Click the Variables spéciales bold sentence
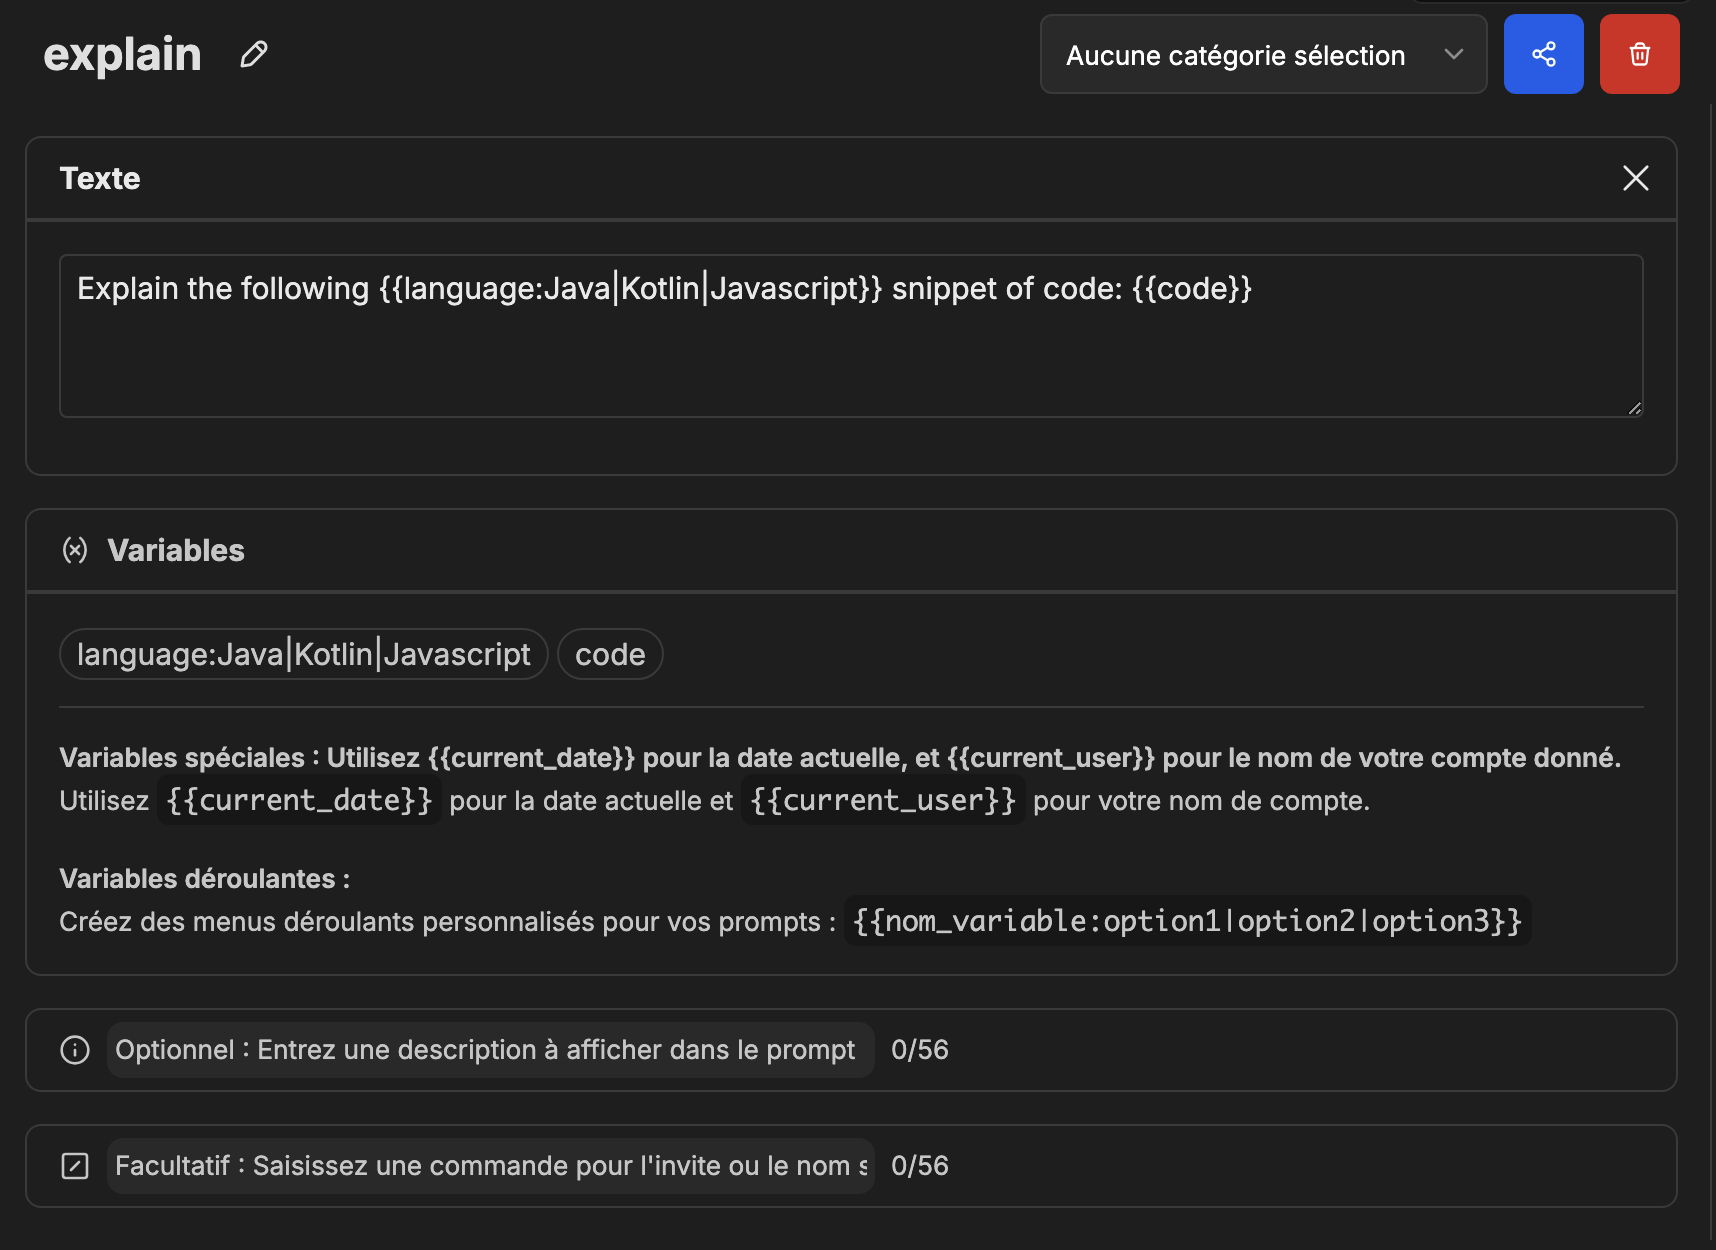This screenshot has width=1716, height=1250. 840,758
